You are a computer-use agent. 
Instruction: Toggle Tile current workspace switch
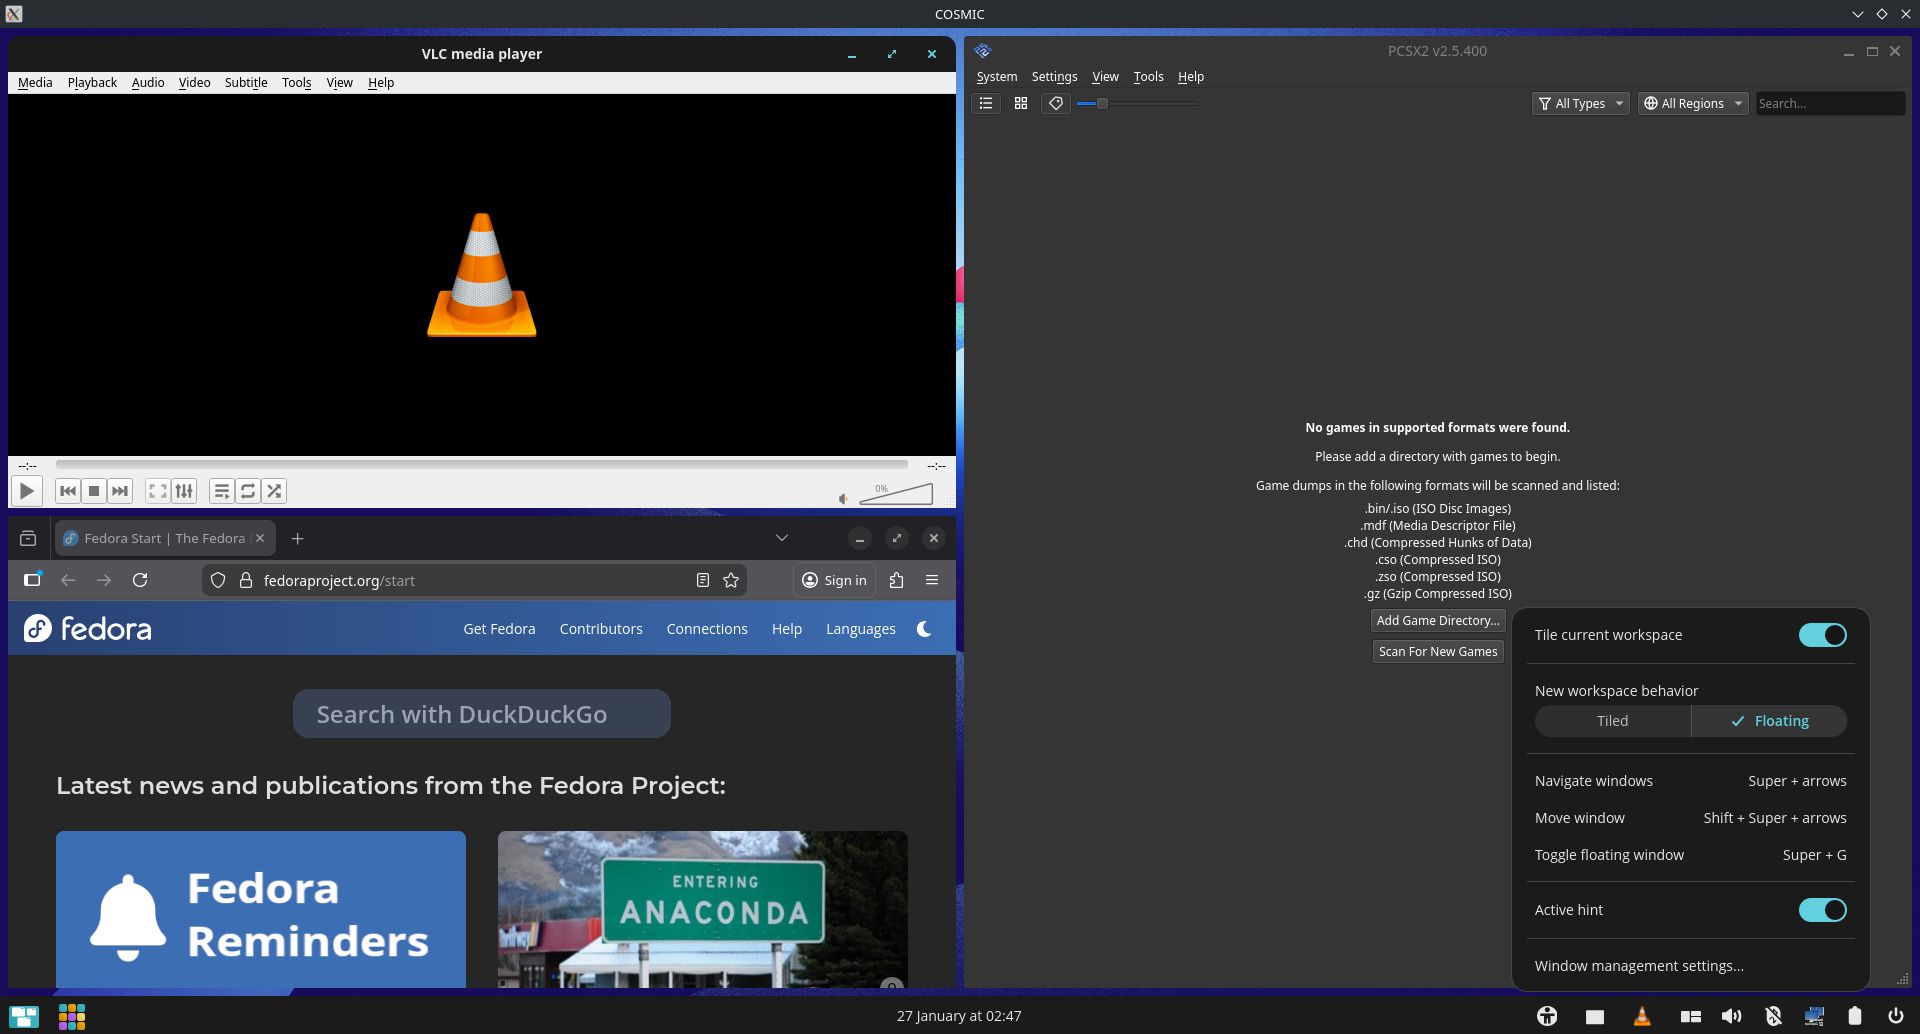[x=1822, y=635]
